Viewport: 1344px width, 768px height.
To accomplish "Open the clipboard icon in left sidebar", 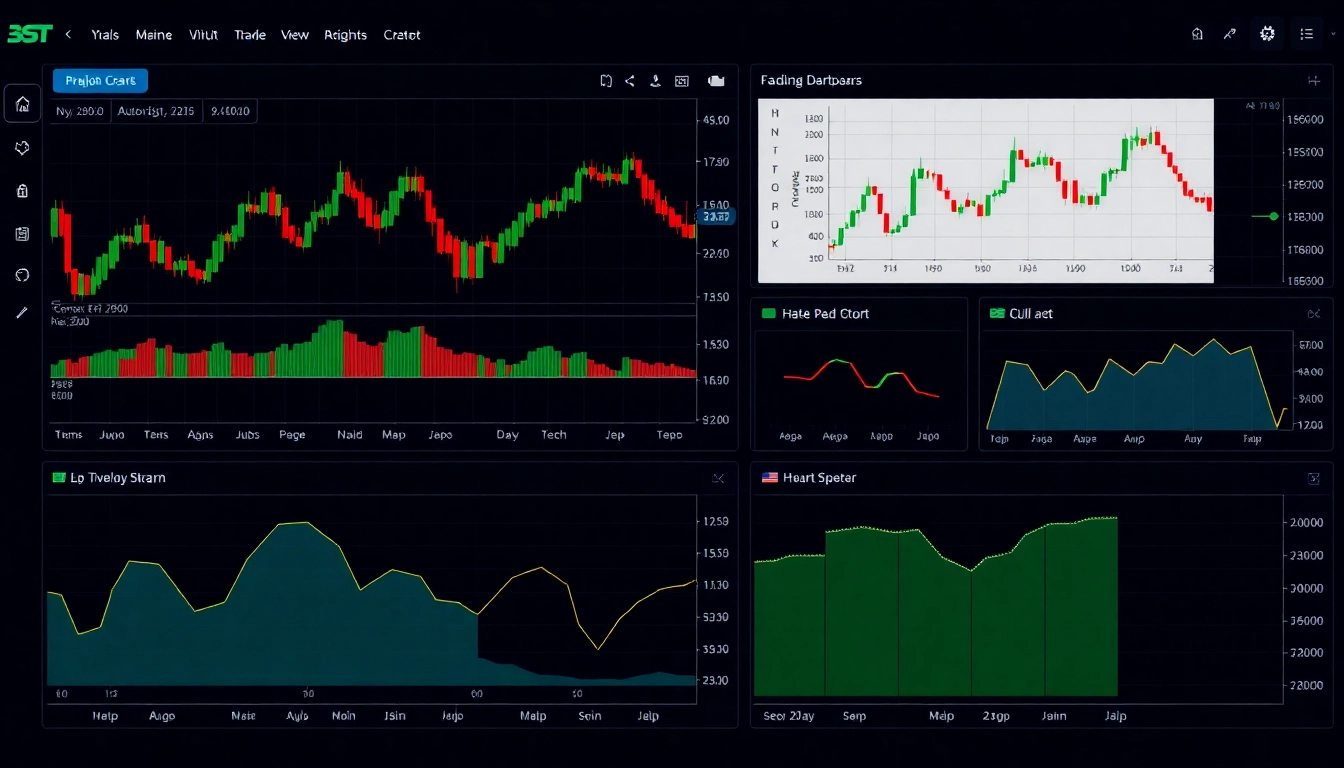I will point(22,233).
